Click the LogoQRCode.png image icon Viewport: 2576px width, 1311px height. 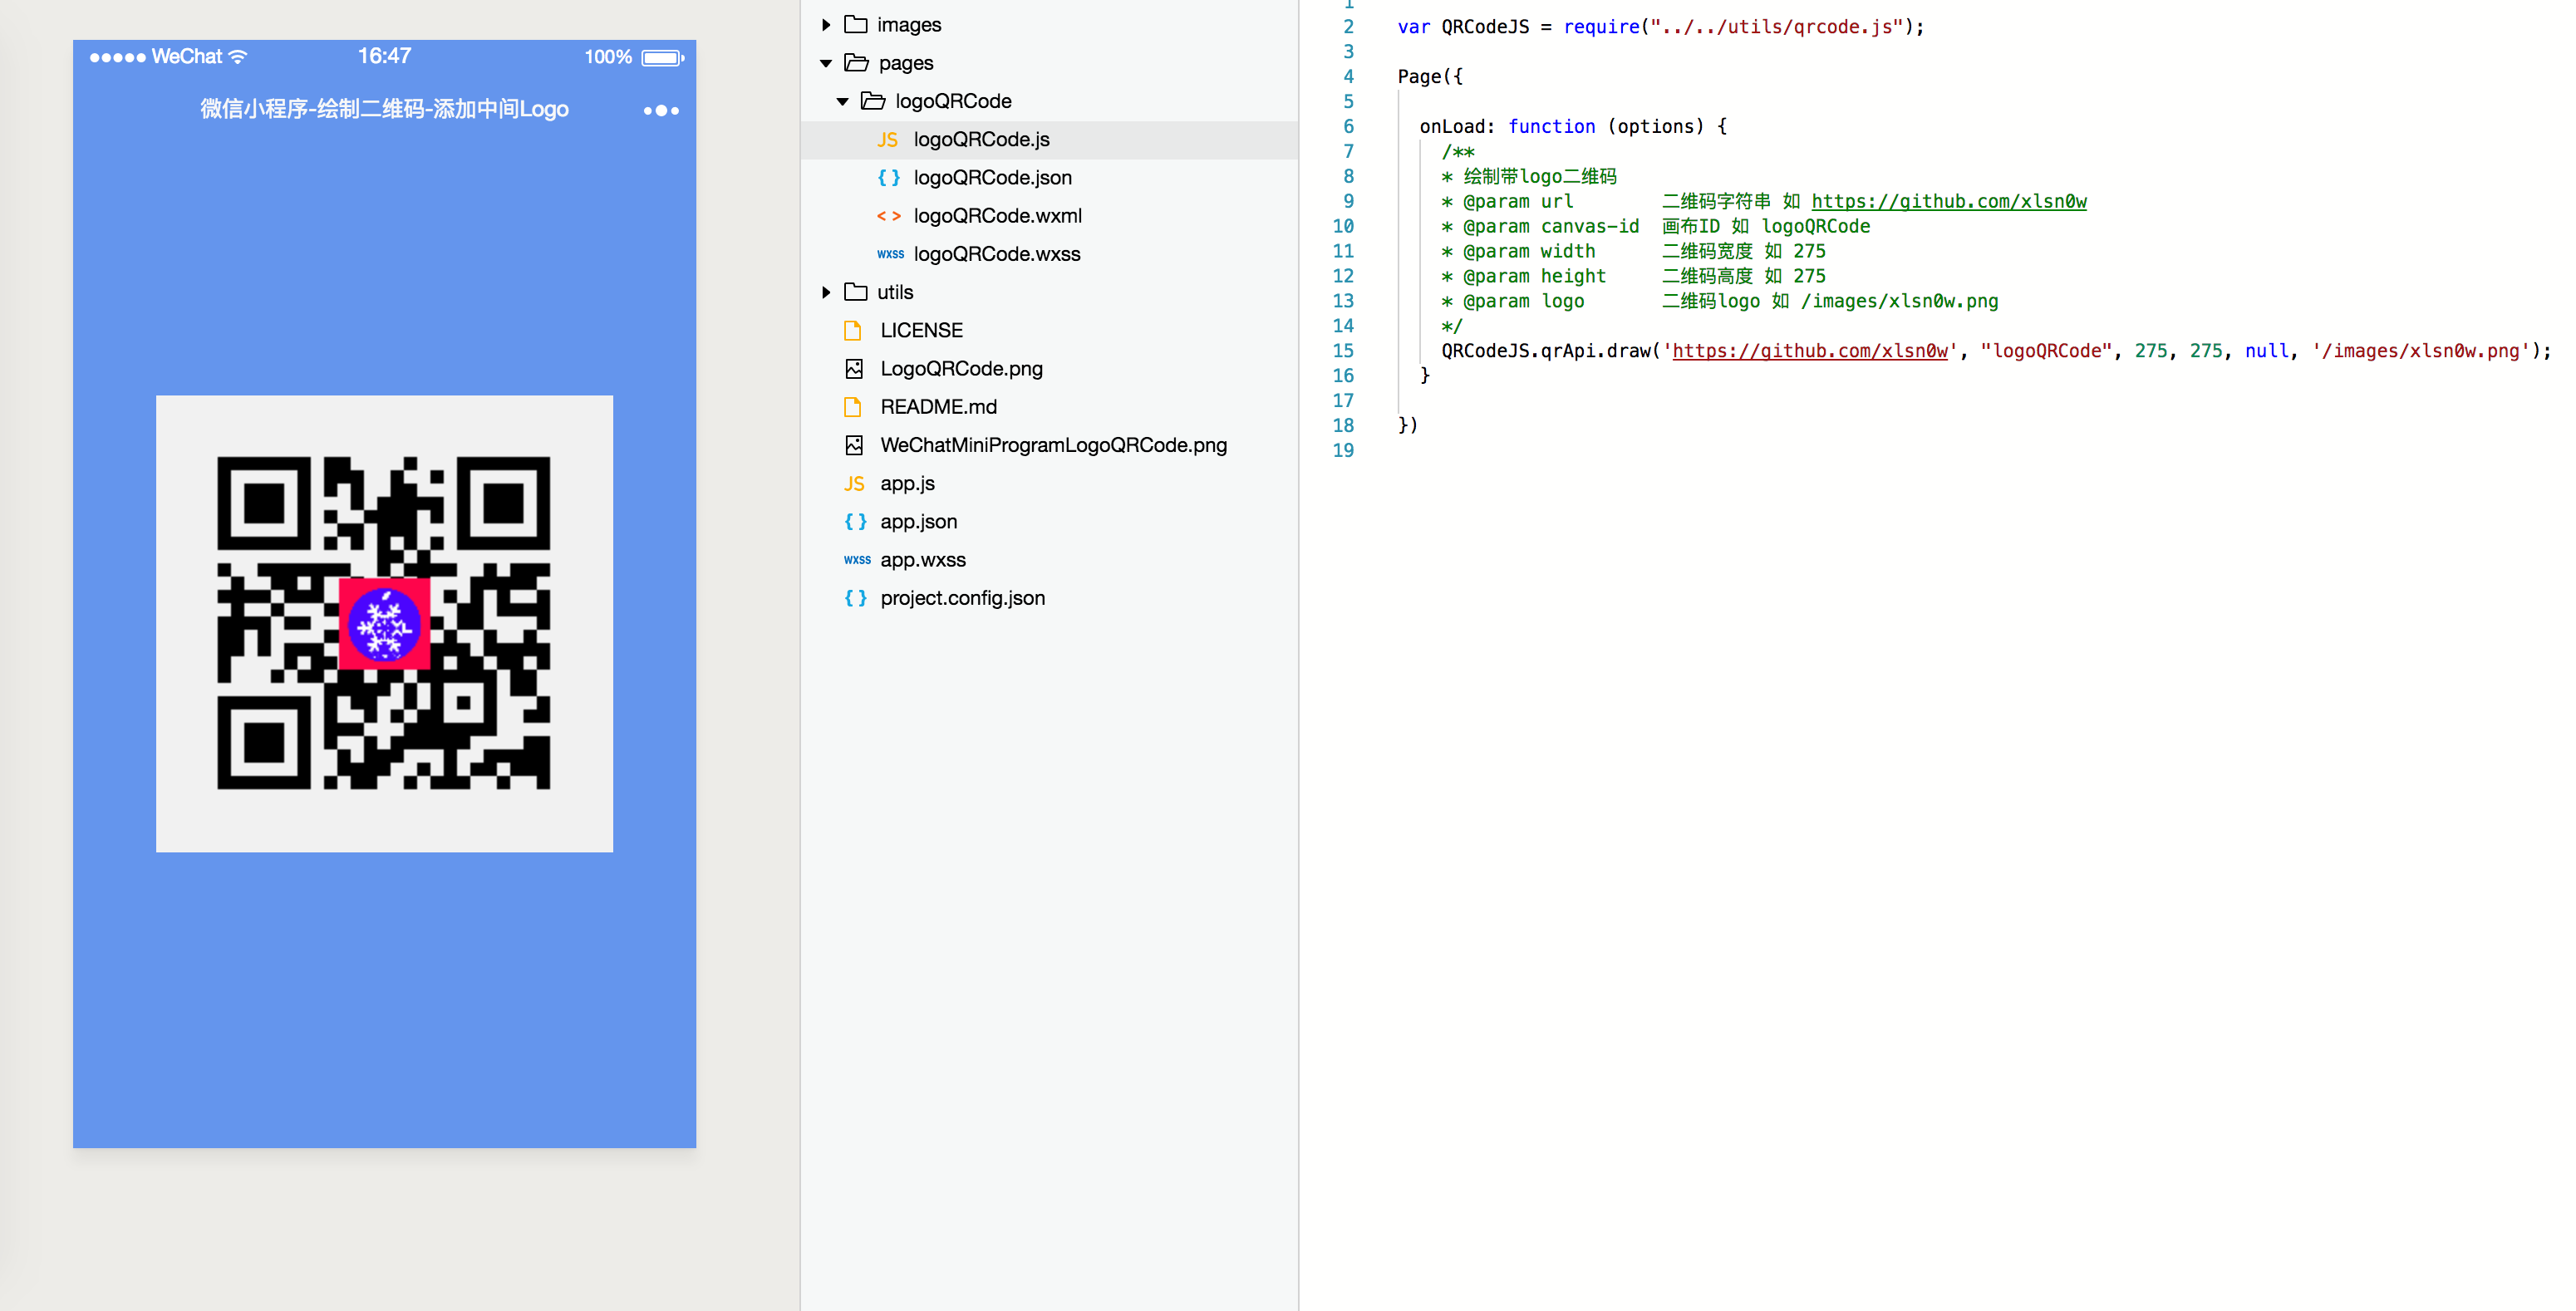(x=854, y=369)
